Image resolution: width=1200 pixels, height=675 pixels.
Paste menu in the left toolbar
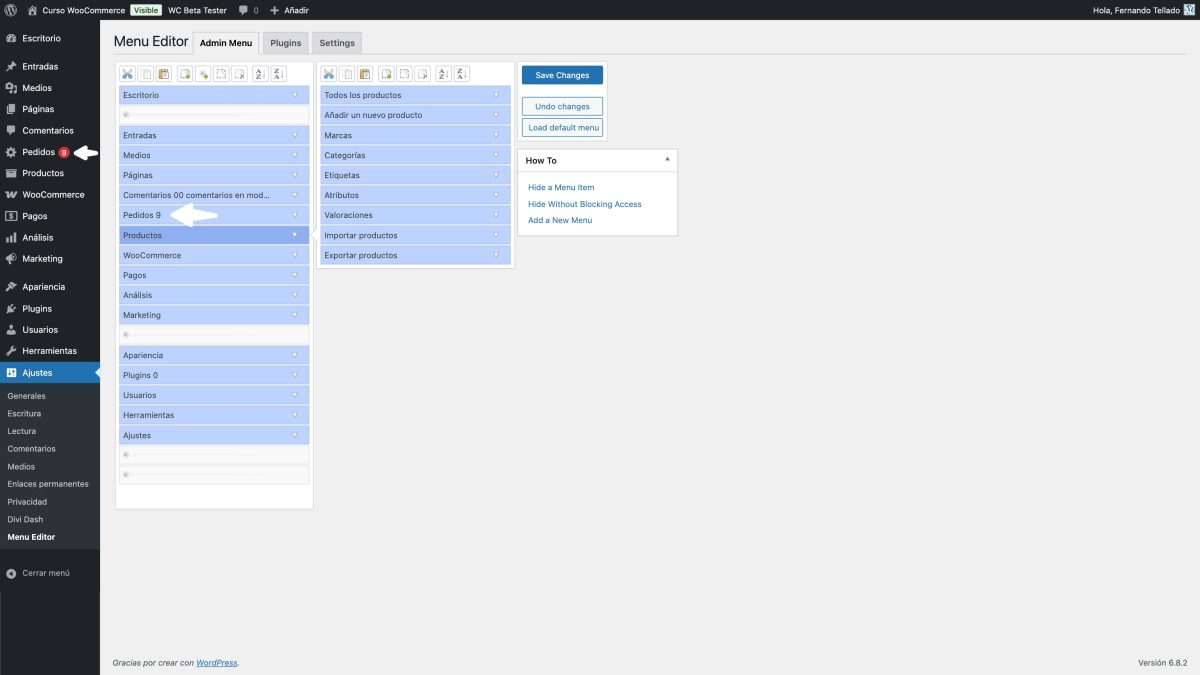point(164,74)
